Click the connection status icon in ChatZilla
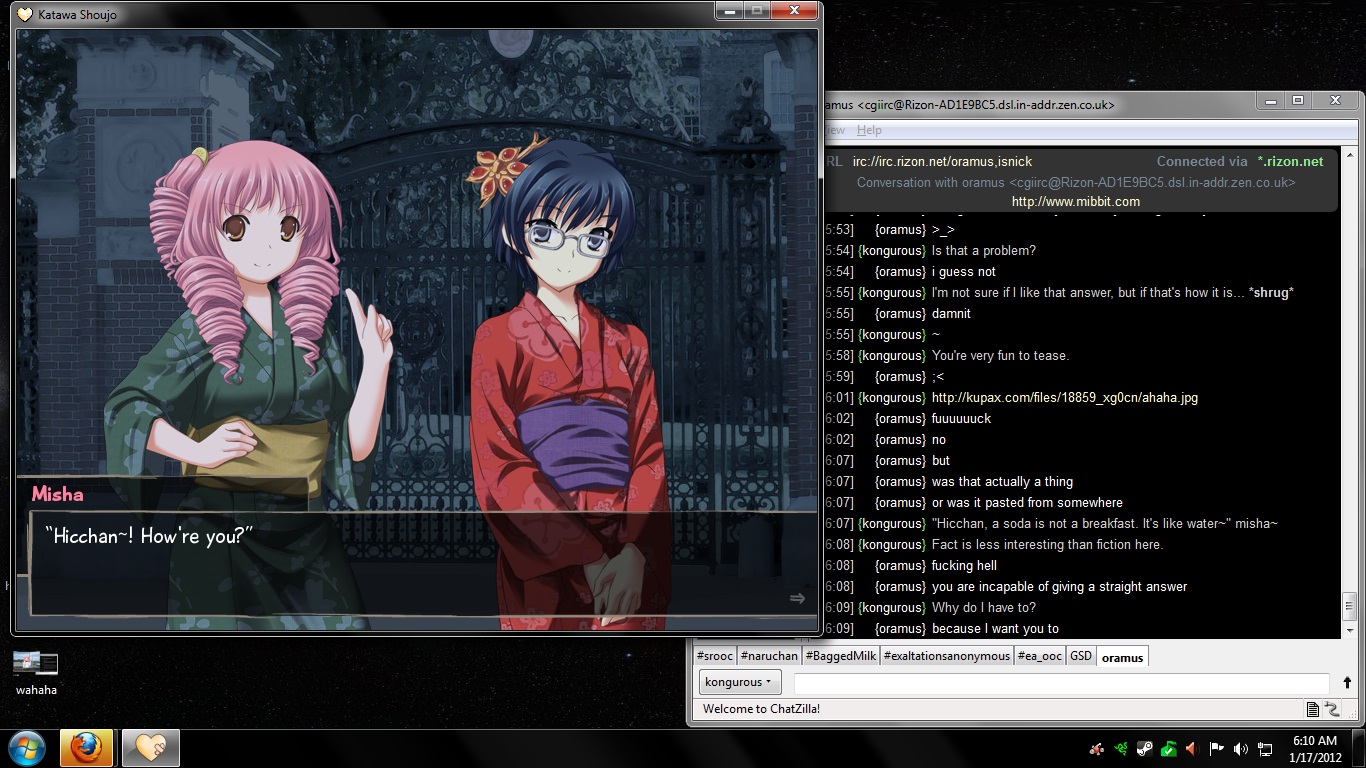Viewport: 1366px width, 768px height. pyautogui.click(x=1332, y=709)
